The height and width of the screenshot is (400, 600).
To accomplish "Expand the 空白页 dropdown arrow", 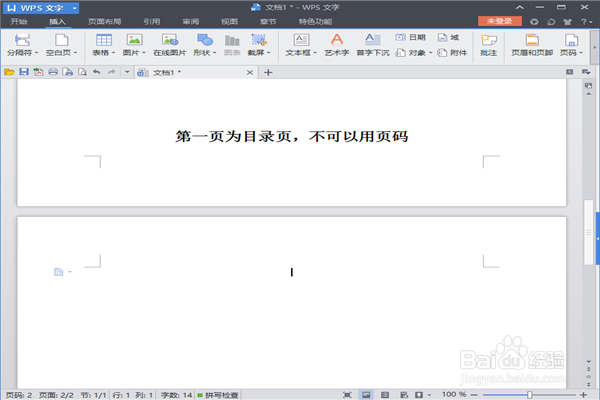I will tap(75, 52).
